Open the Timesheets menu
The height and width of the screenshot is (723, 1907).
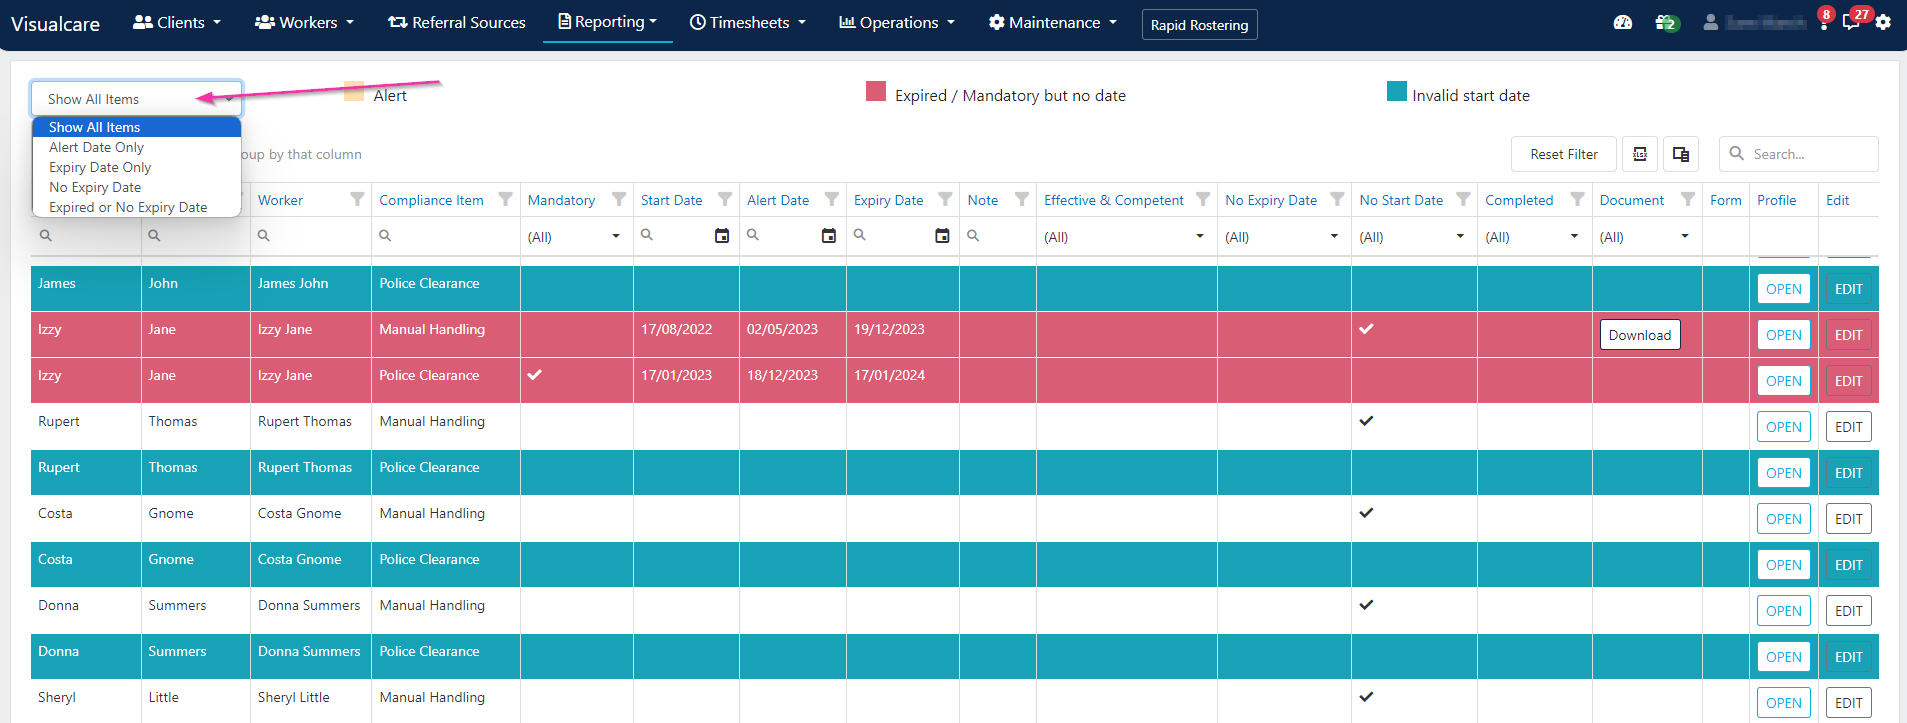click(x=748, y=22)
